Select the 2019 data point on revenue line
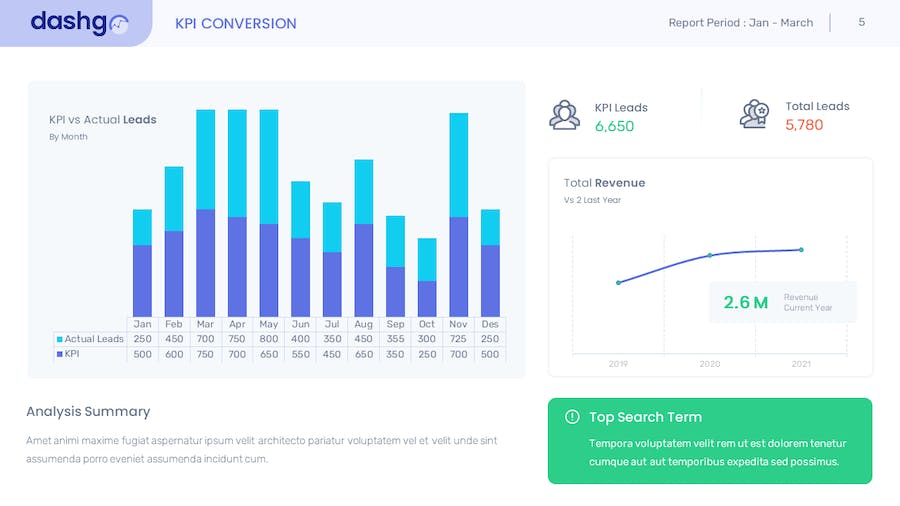 click(x=618, y=283)
